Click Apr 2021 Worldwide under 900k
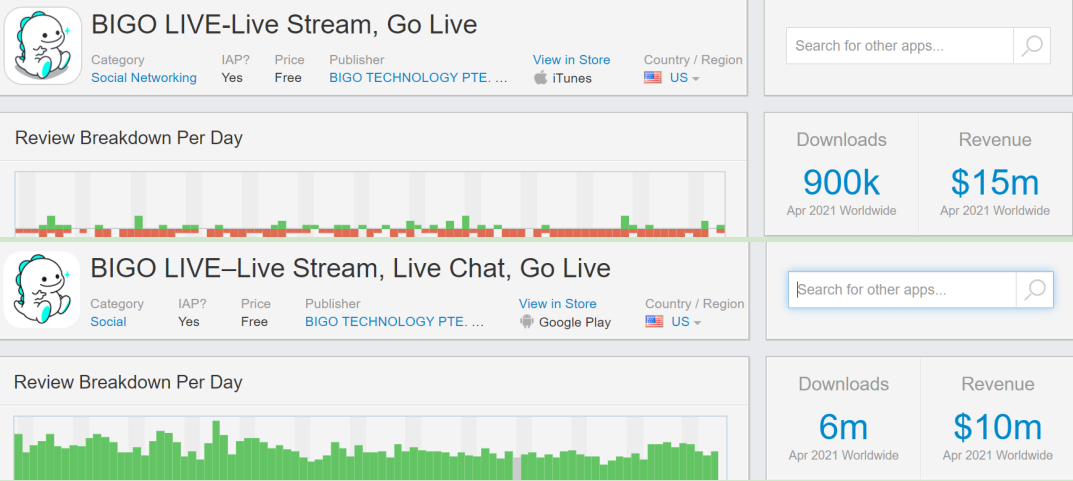 click(841, 211)
